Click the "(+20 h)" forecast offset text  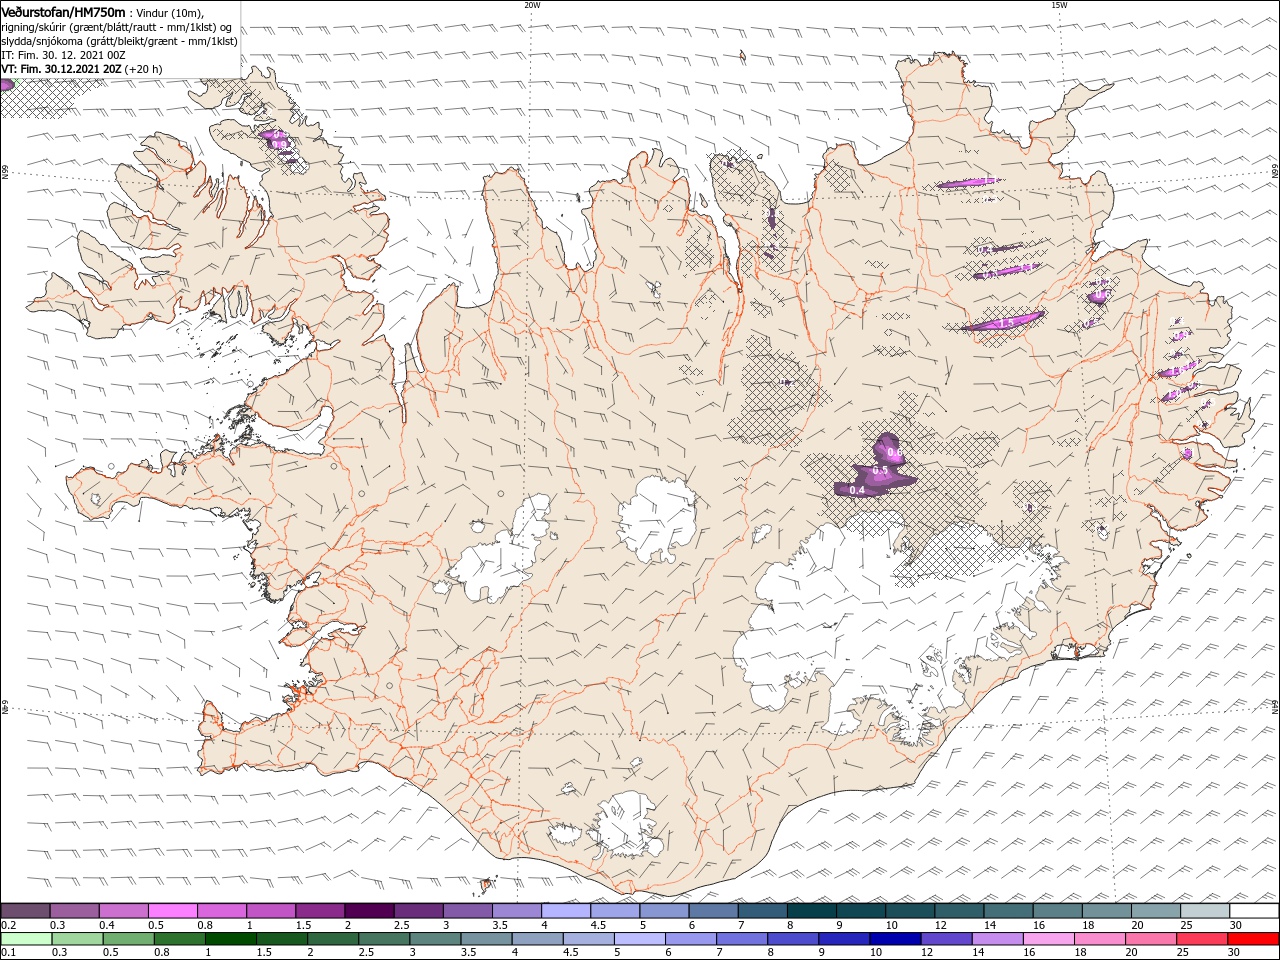pyautogui.click(x=143, y=69)
